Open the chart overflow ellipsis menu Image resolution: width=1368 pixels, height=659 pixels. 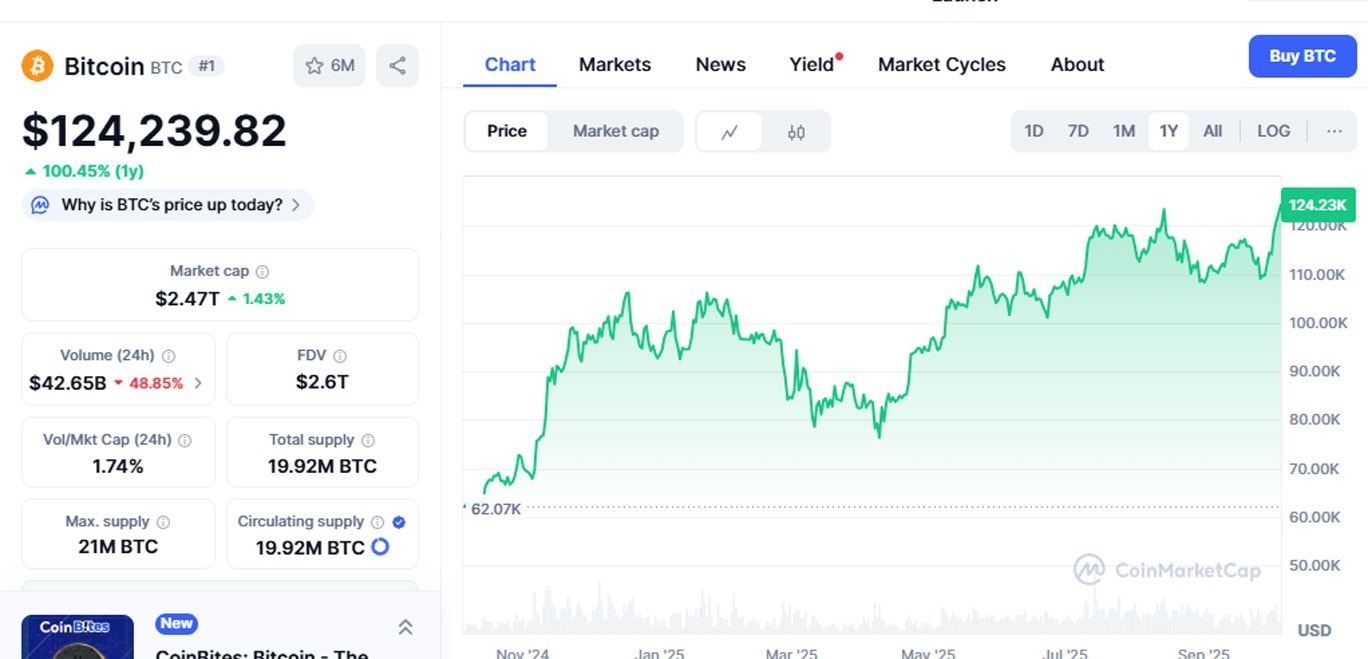point(1333,131)
